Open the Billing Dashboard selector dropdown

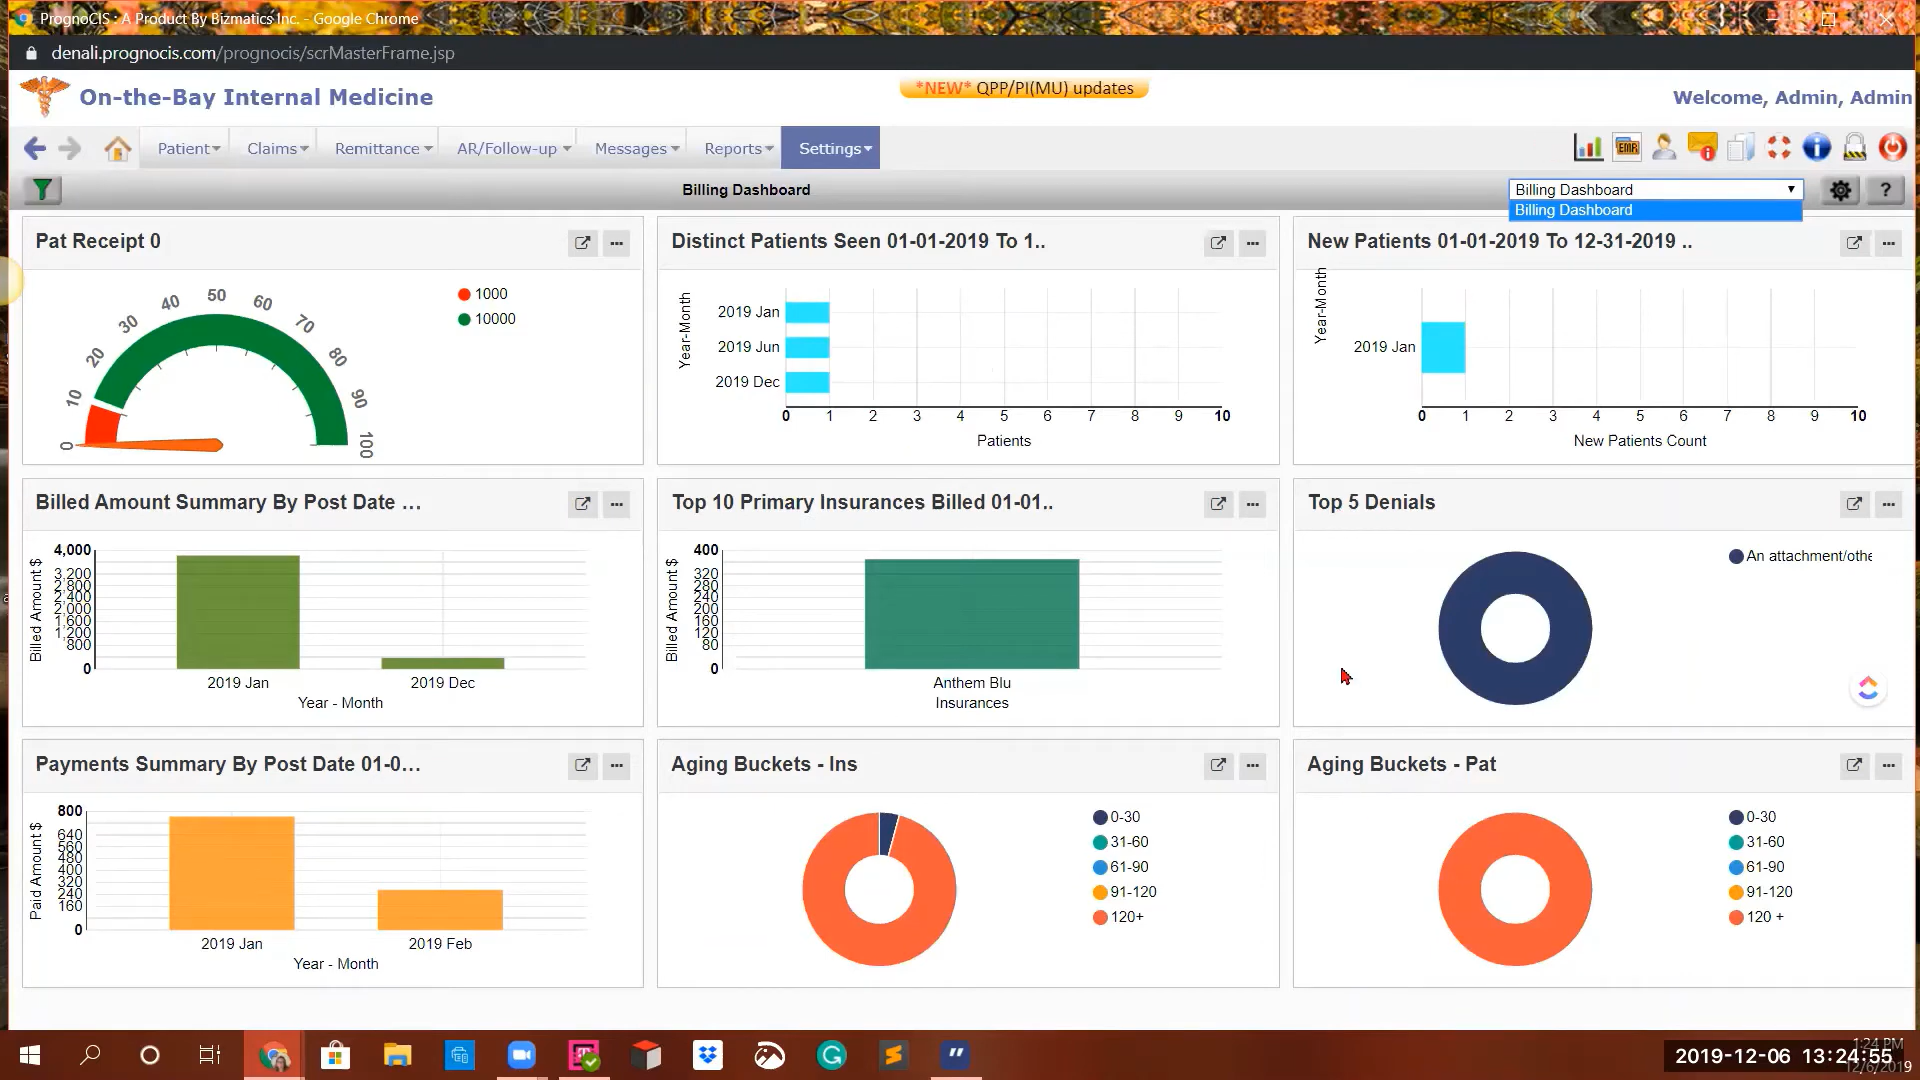pos(1654,189)
